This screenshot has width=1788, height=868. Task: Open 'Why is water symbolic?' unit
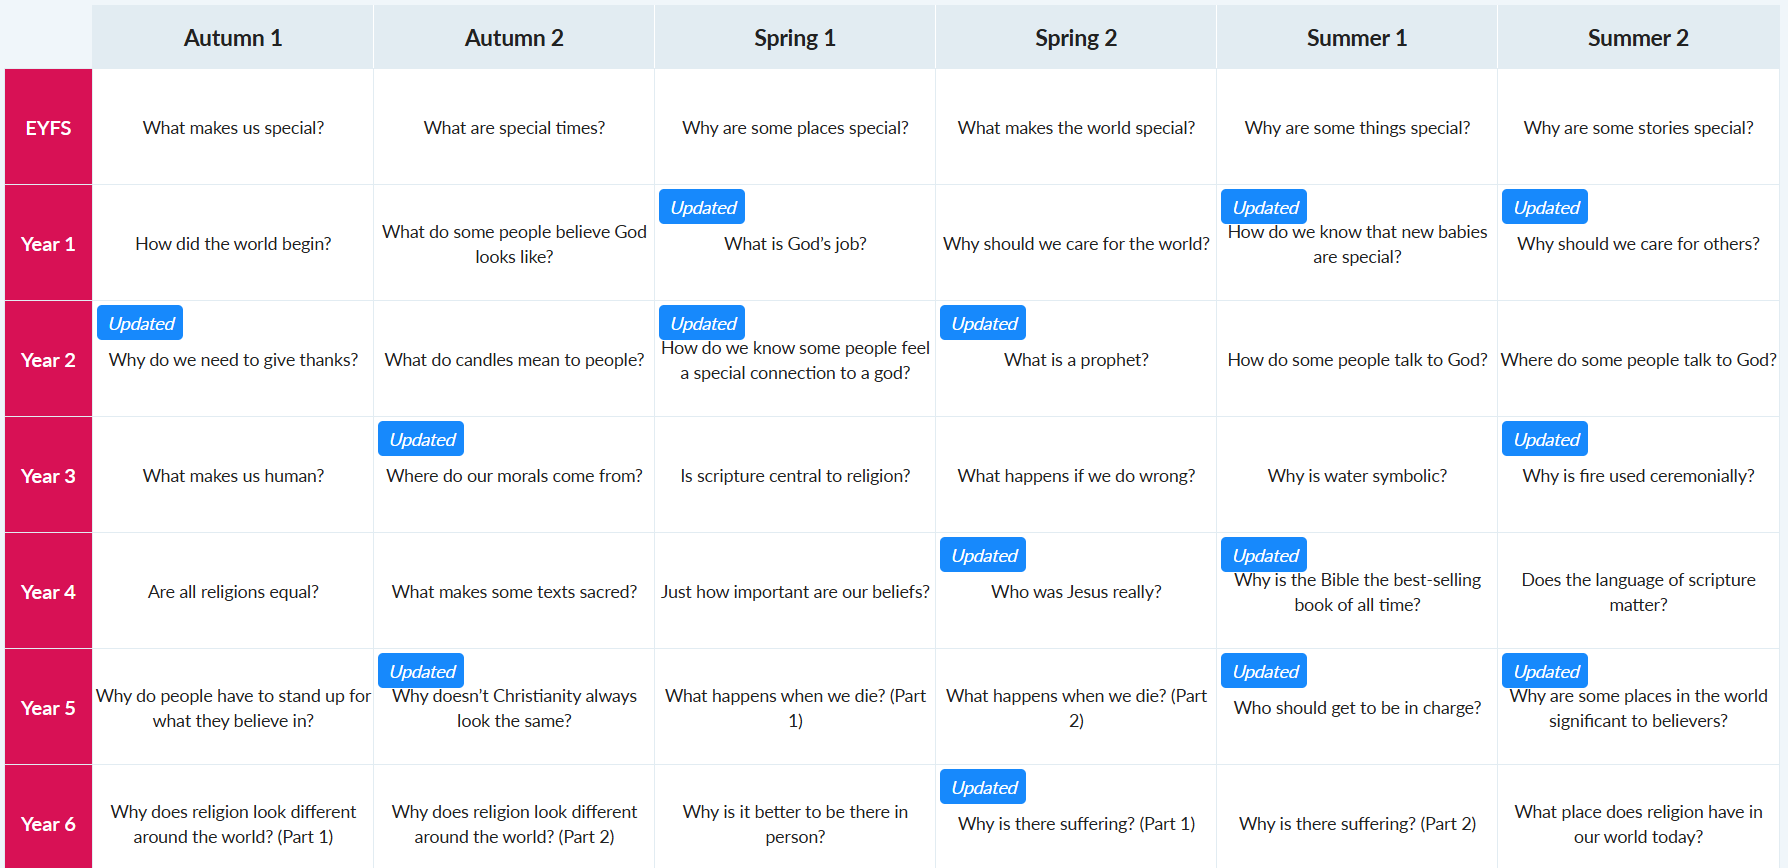click(1357, 476)
